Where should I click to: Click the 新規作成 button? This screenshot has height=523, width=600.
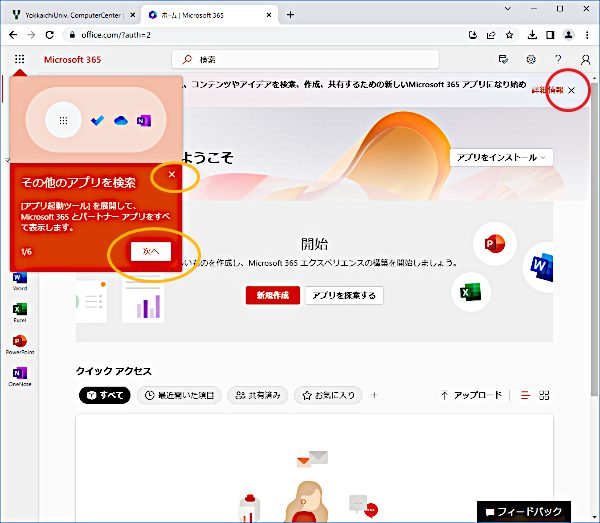(273, 295)
